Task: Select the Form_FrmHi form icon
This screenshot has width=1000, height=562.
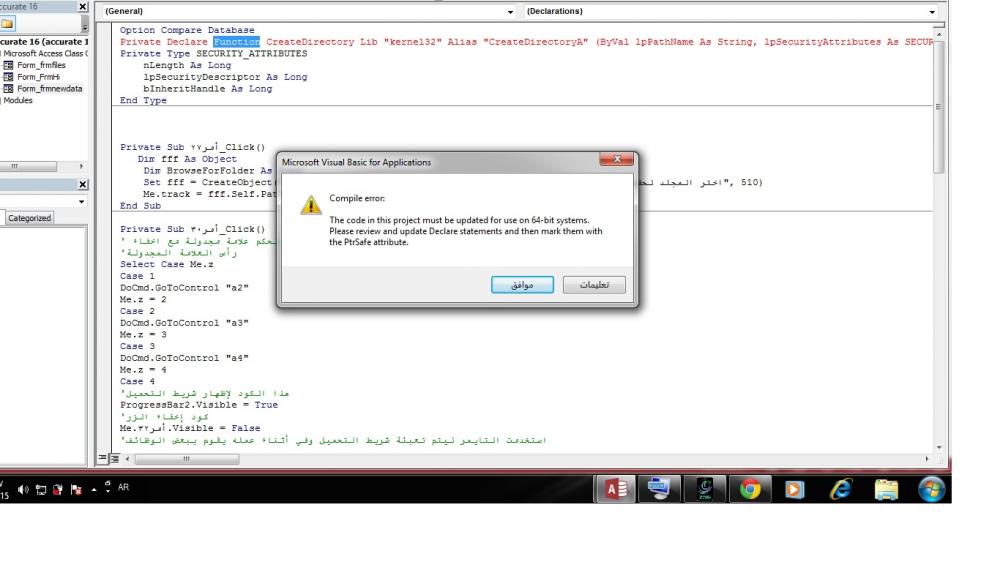Action: pos(8,77)
